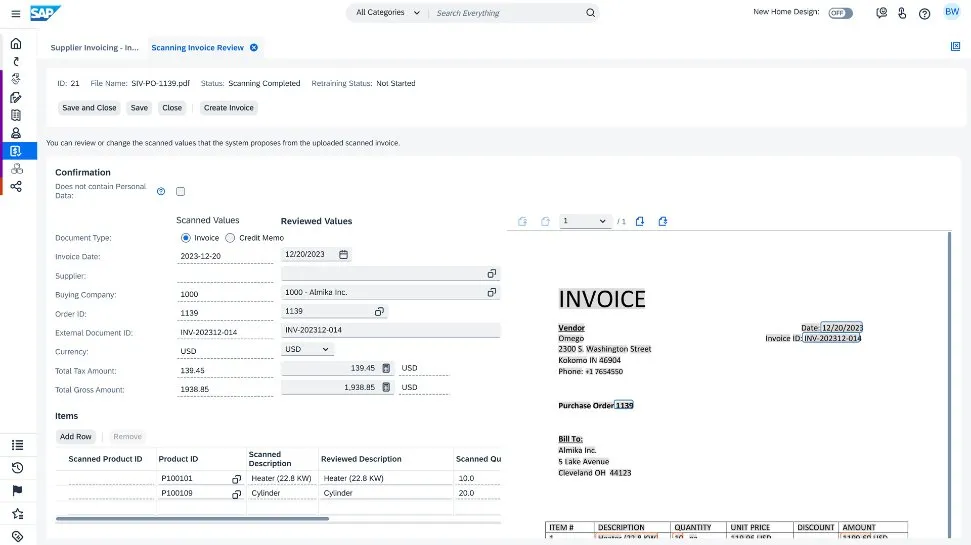Open the Currency USD dropdown
The image size is (971, 545).
[x=307, y=349]
